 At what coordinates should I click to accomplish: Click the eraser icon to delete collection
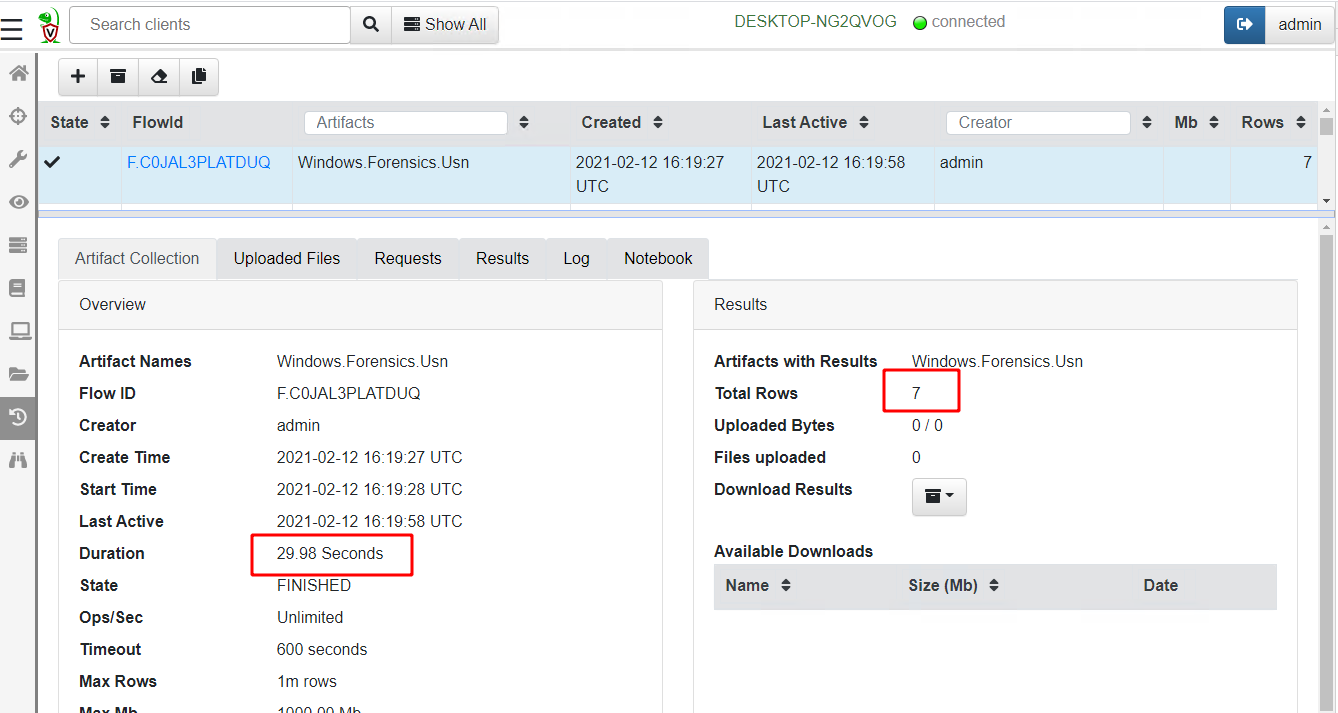point(158,77)
